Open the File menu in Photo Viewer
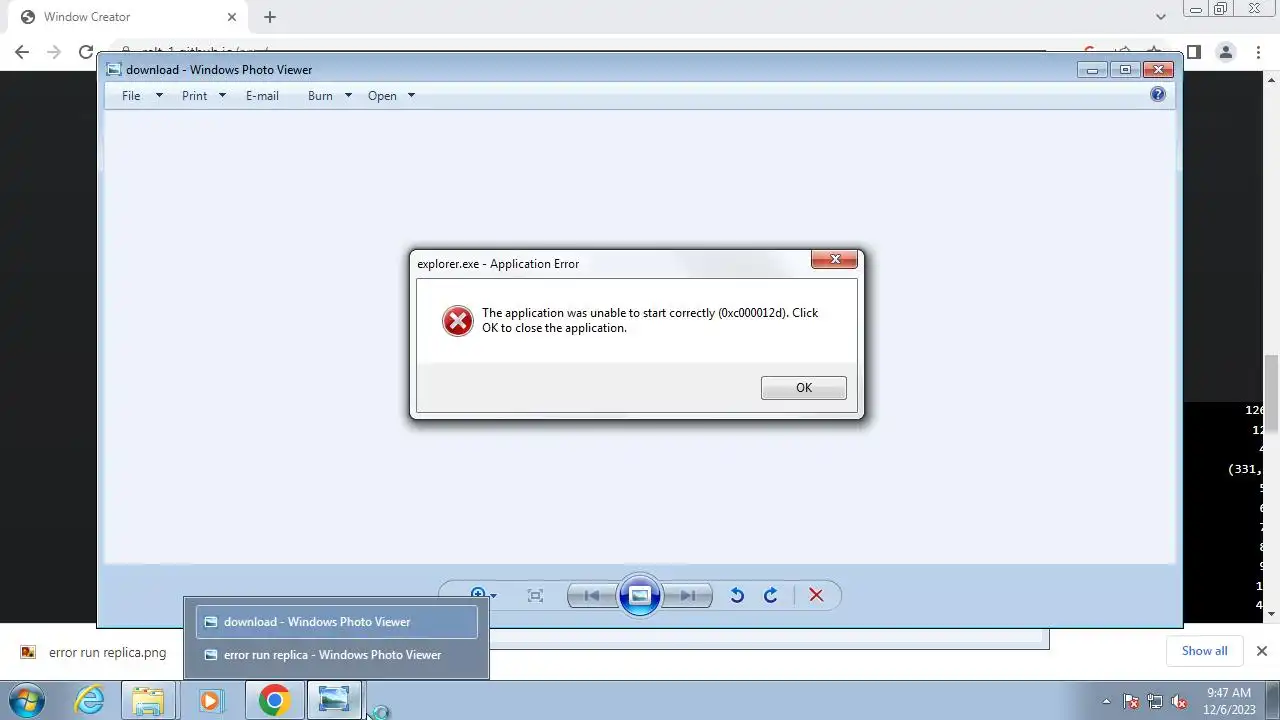1280x720 pixels. tap(131, 96)
